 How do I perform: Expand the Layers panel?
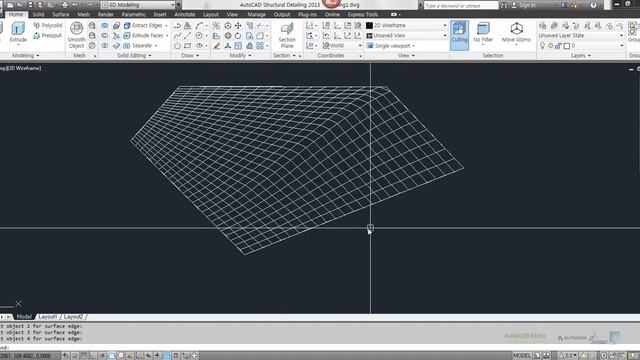[x=581, y=55]
